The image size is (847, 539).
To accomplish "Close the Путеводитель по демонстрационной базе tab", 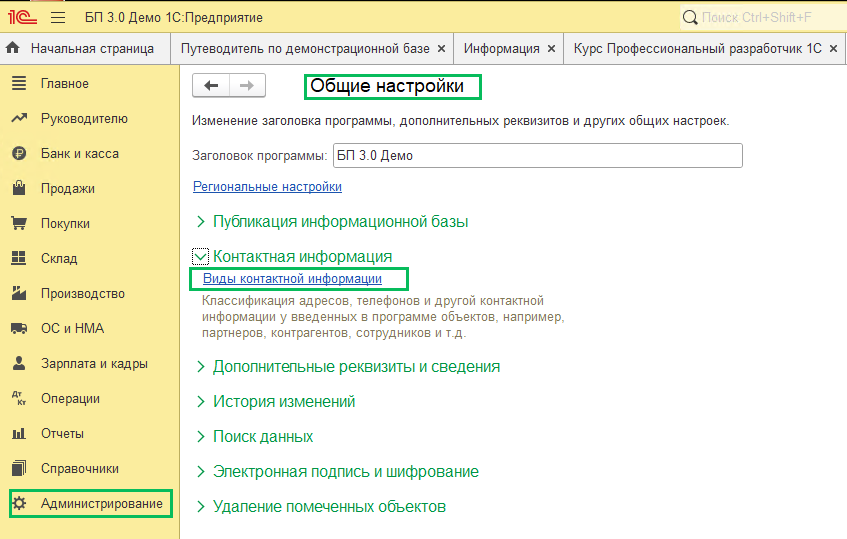I will pos(441,49).
